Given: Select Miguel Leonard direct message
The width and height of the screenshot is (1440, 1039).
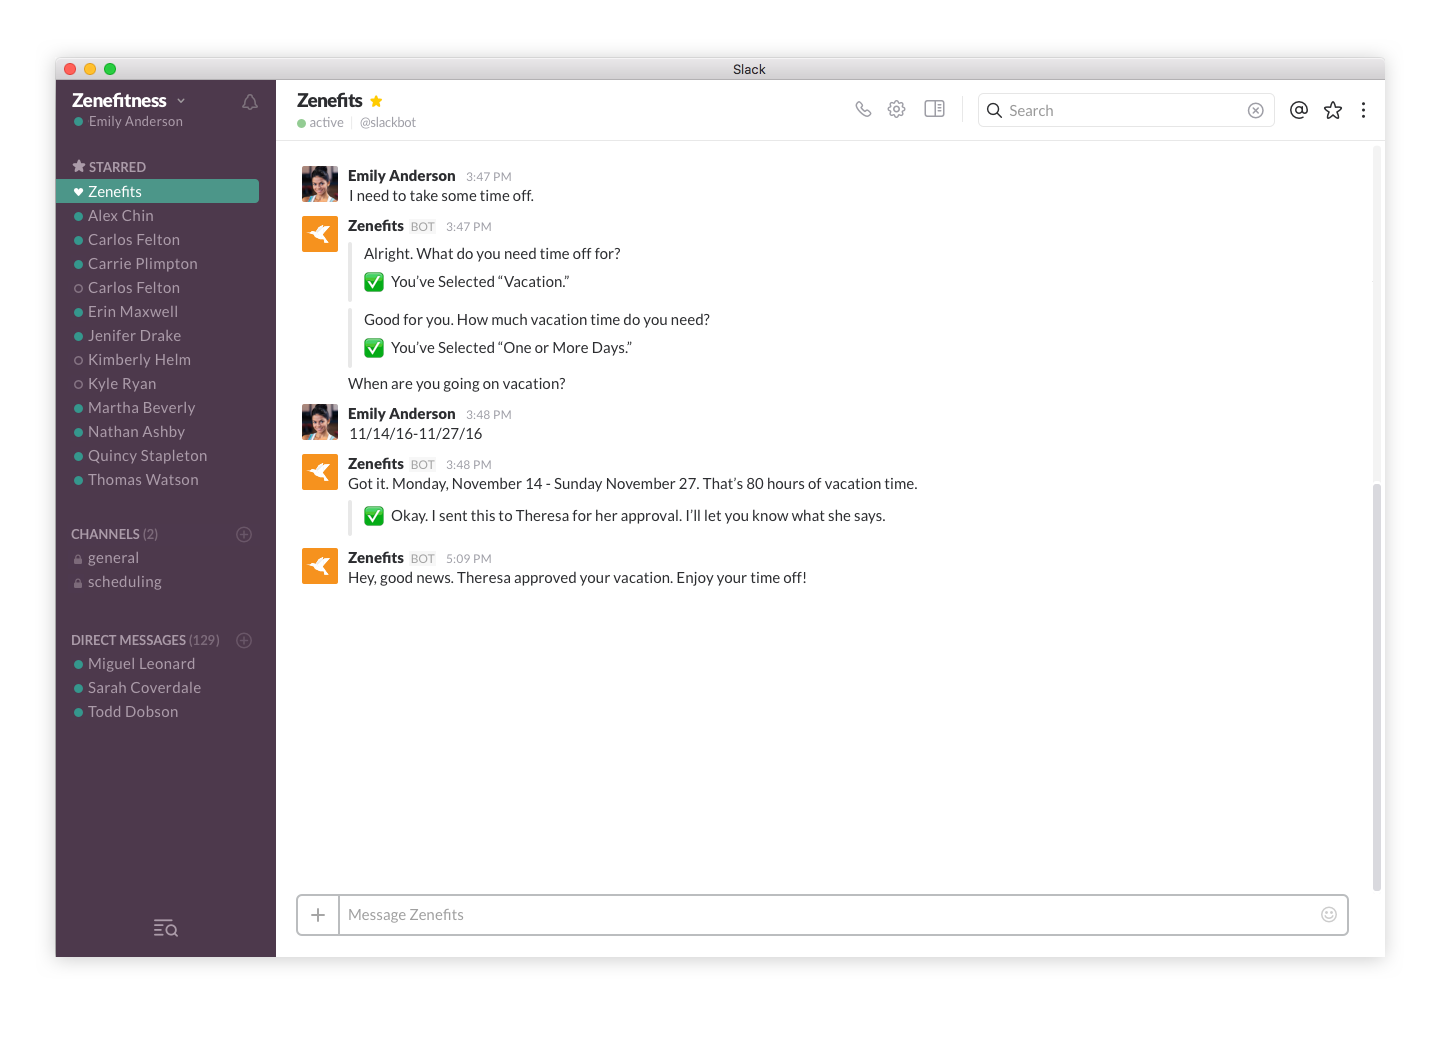Looking at the screenshot, I should pyautogui.click(x=141, y=664).
